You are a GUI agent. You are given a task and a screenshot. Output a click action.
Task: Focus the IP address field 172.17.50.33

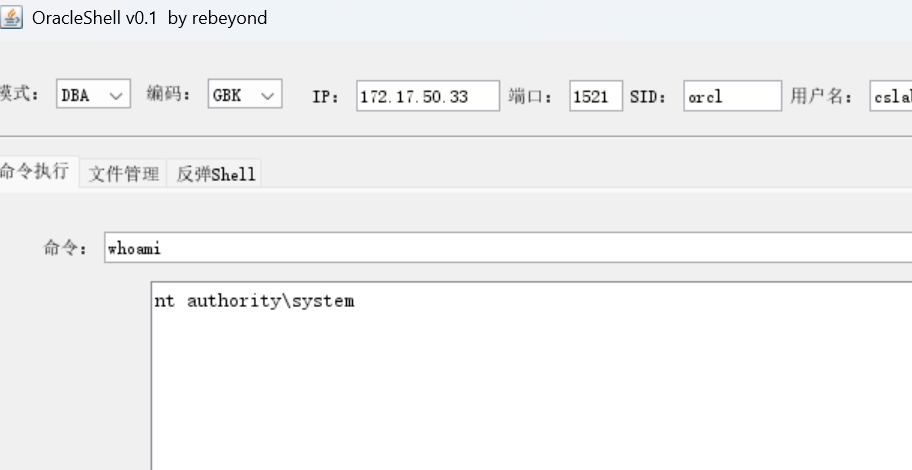(428, 96)
